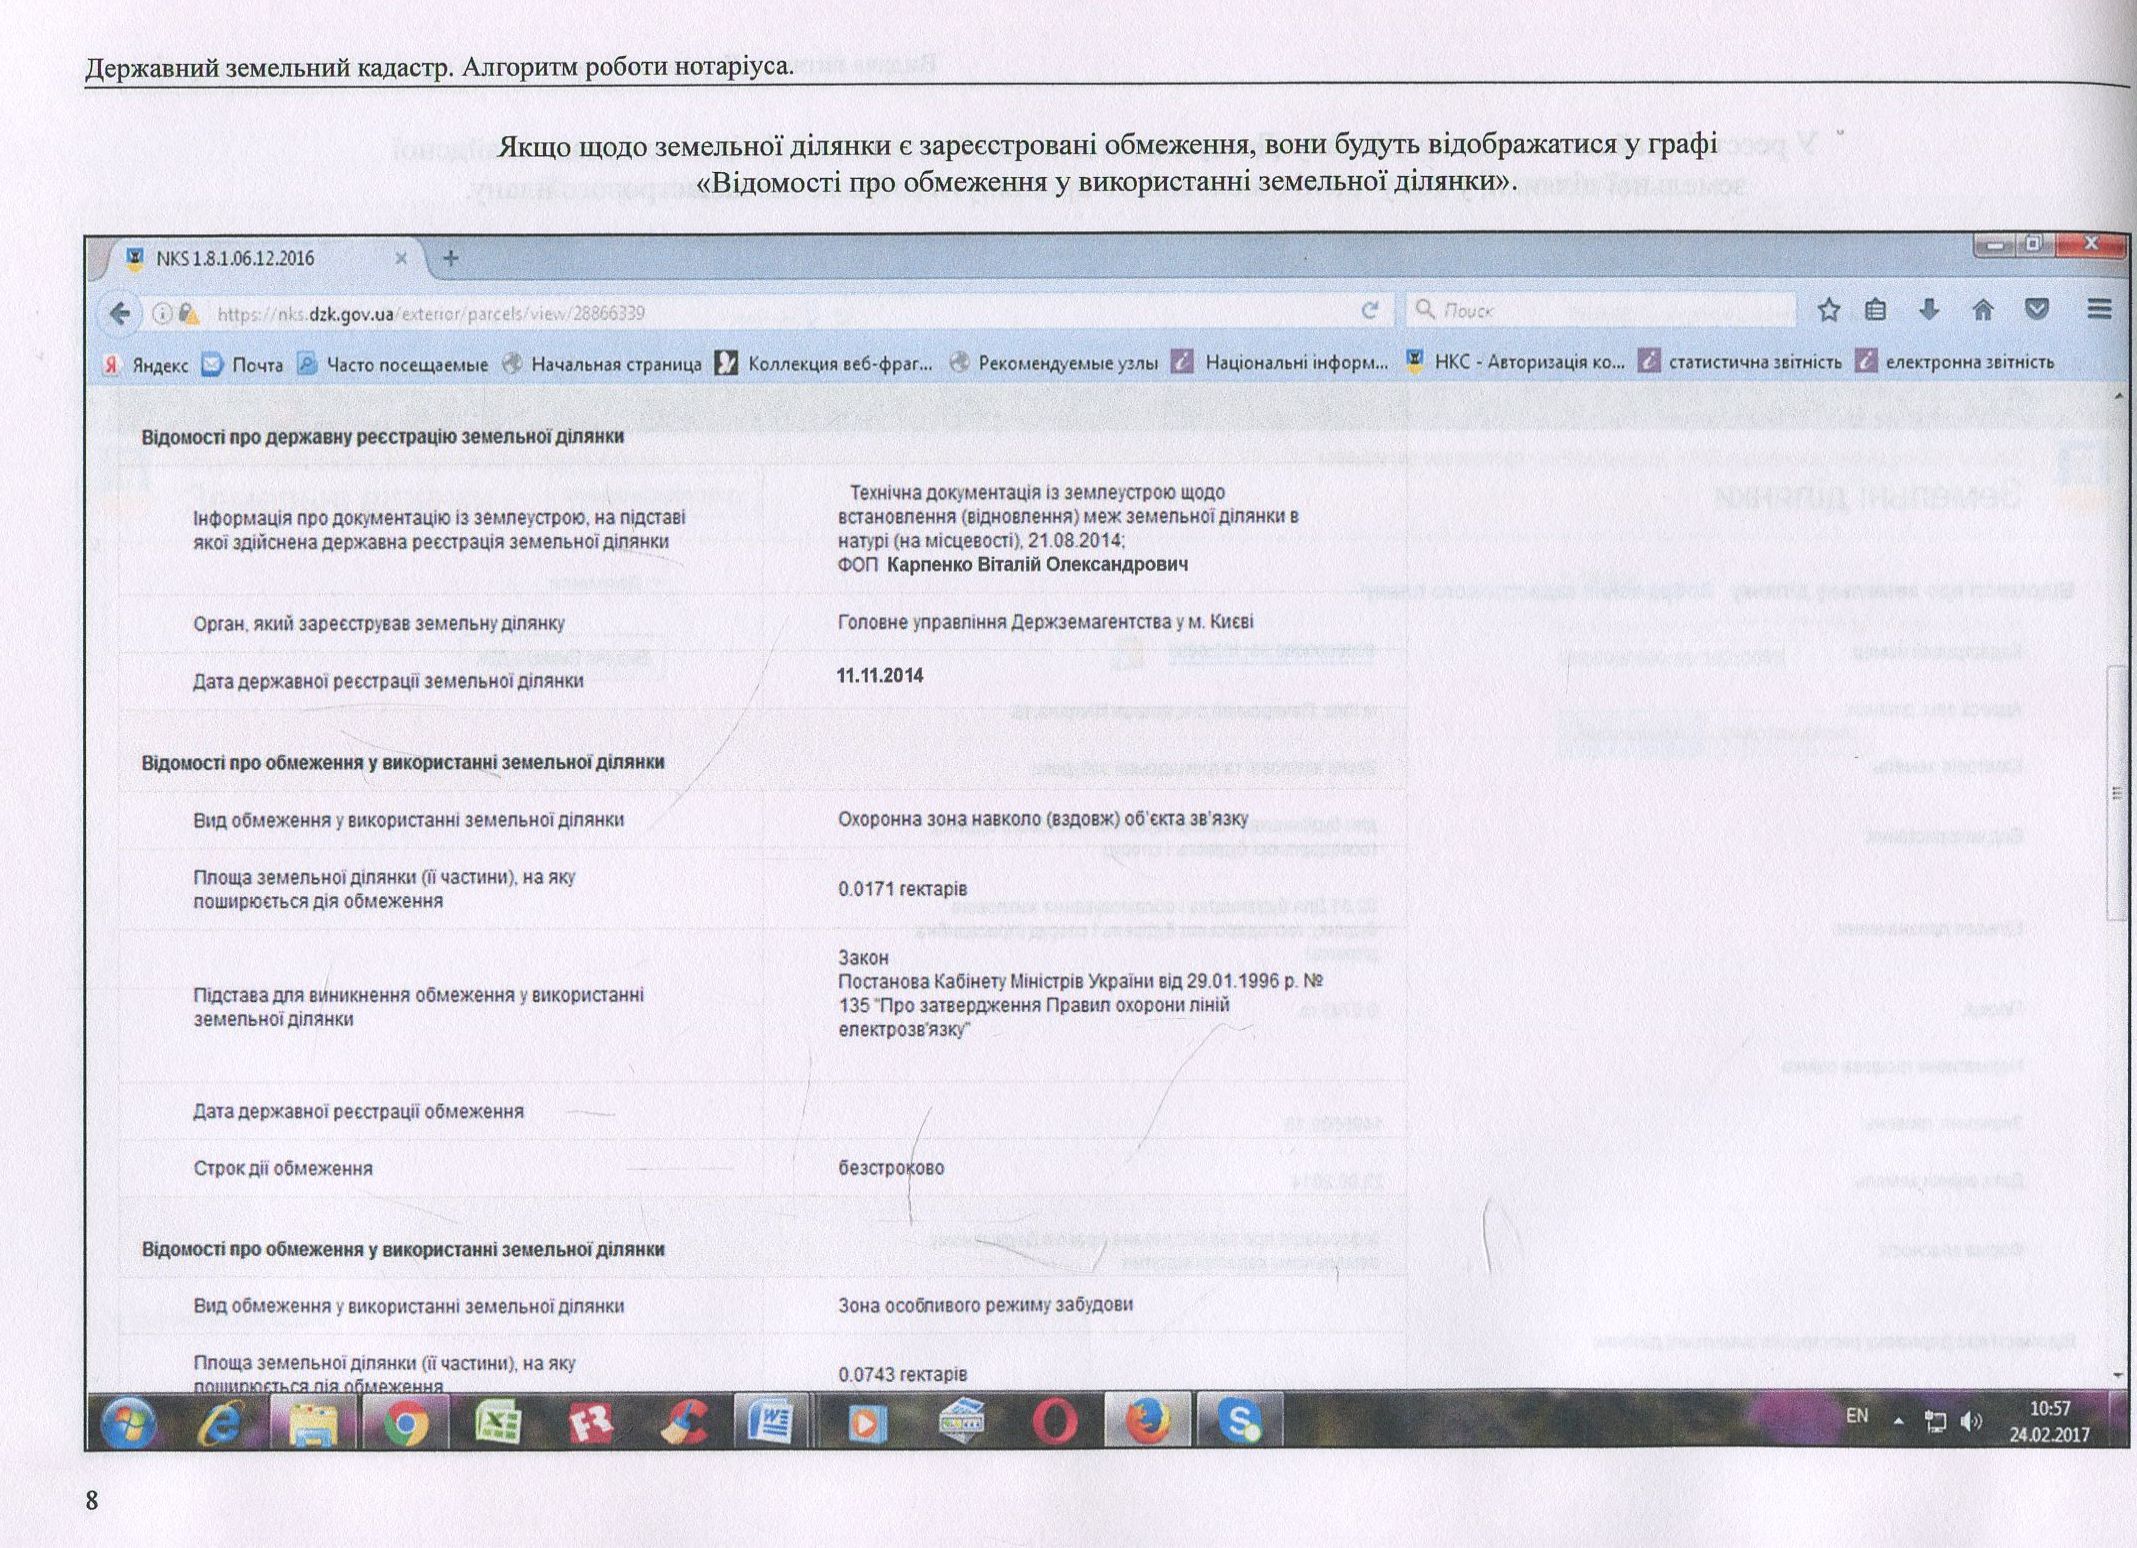The width and height of the screenshot is (2137, 1548).
Task: Open the статистична звітність bookmark
Action: pos(1740,362)
